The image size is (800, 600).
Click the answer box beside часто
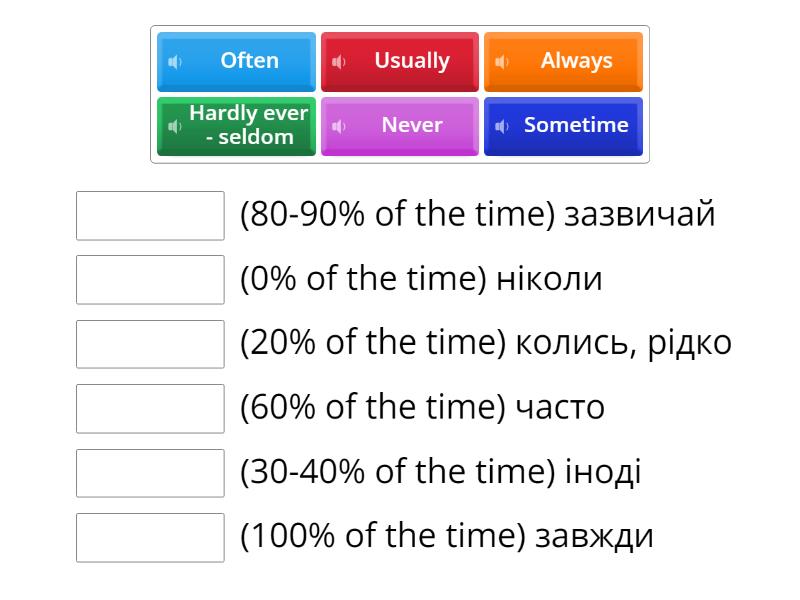click(150, 409)
